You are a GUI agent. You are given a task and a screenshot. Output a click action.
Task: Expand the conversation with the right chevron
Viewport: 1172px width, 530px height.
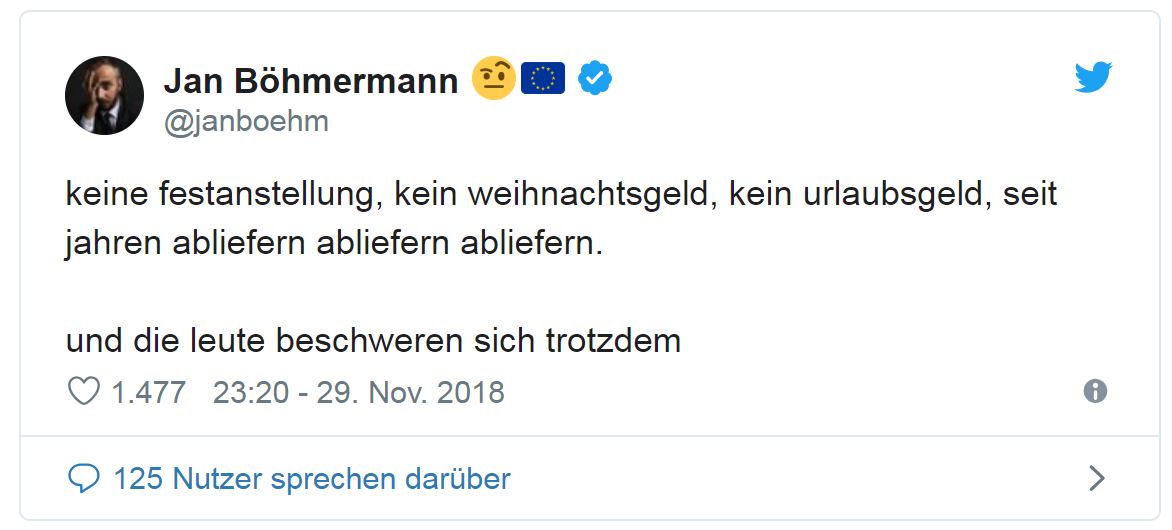click(1096, 479)
